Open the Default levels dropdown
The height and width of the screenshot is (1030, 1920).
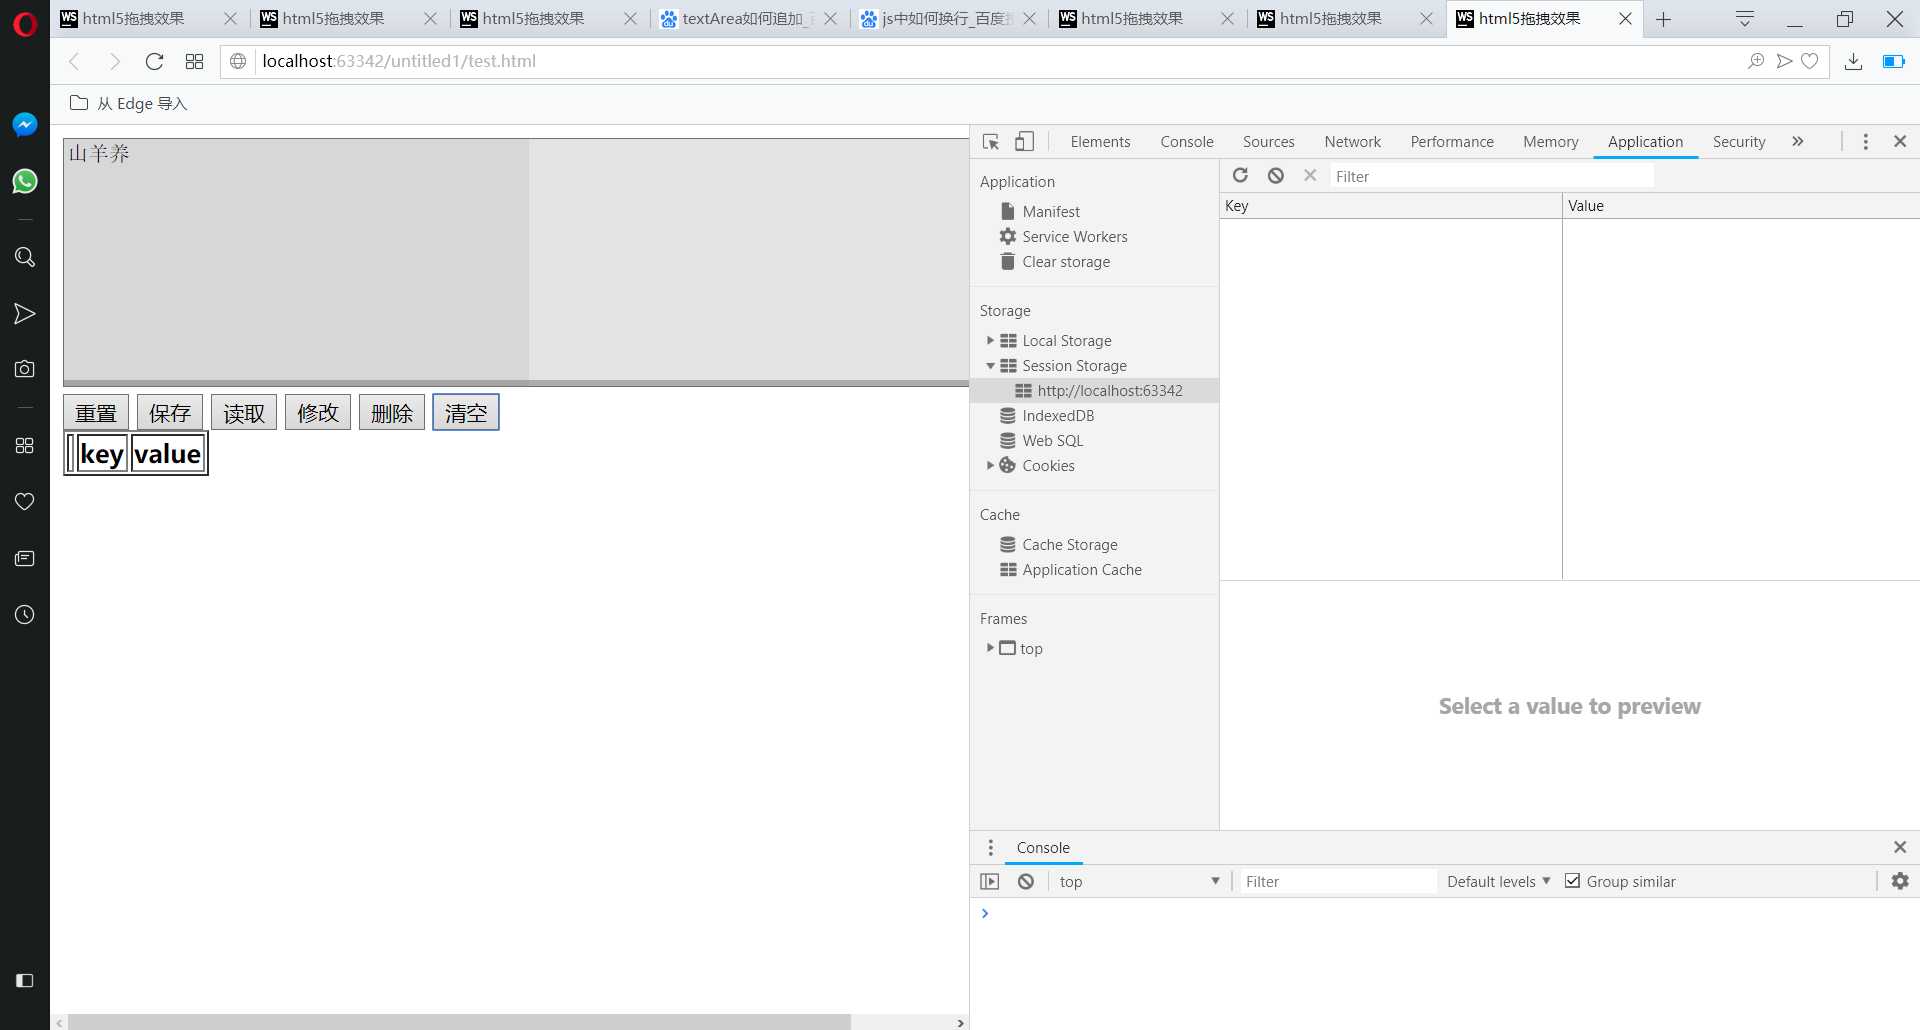[x=1498, y=881]
